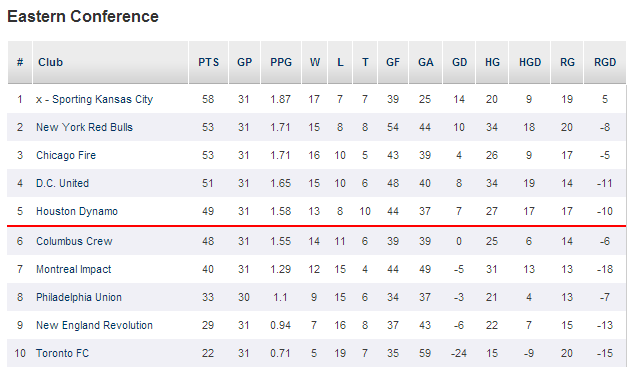Open Columbus Crew club link
Image resolution: width=638 pixels, height=374 pixels.
tap(74, 241)
